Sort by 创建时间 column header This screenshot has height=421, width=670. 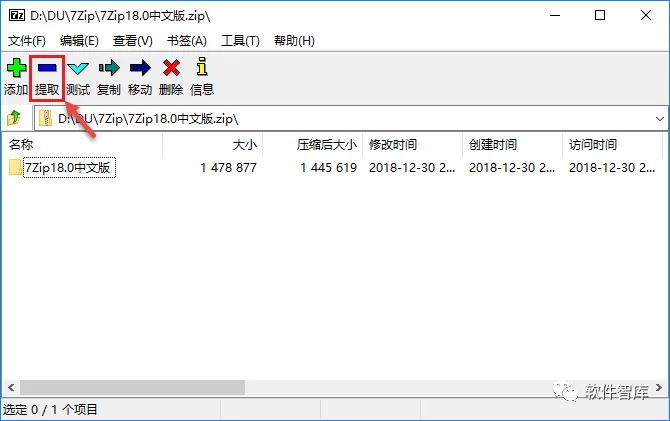point(512,145)
